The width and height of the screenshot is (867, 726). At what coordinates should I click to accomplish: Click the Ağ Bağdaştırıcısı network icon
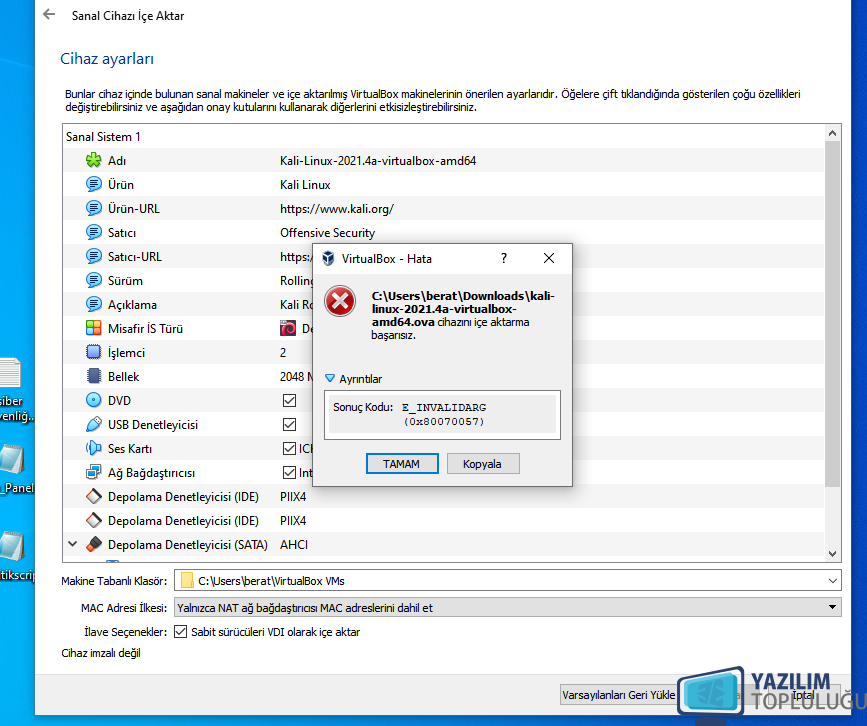click(x=93, y=472)
